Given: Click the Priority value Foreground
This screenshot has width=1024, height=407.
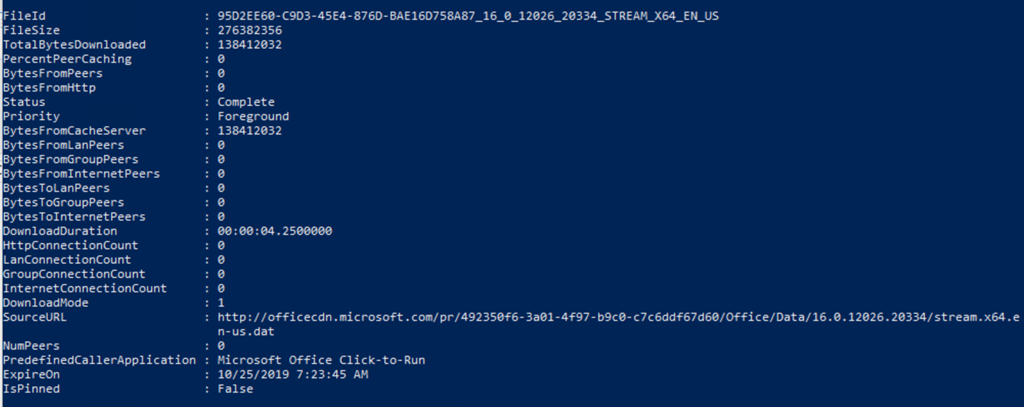Looking at the screenshot, I should (x=253, y=116).
